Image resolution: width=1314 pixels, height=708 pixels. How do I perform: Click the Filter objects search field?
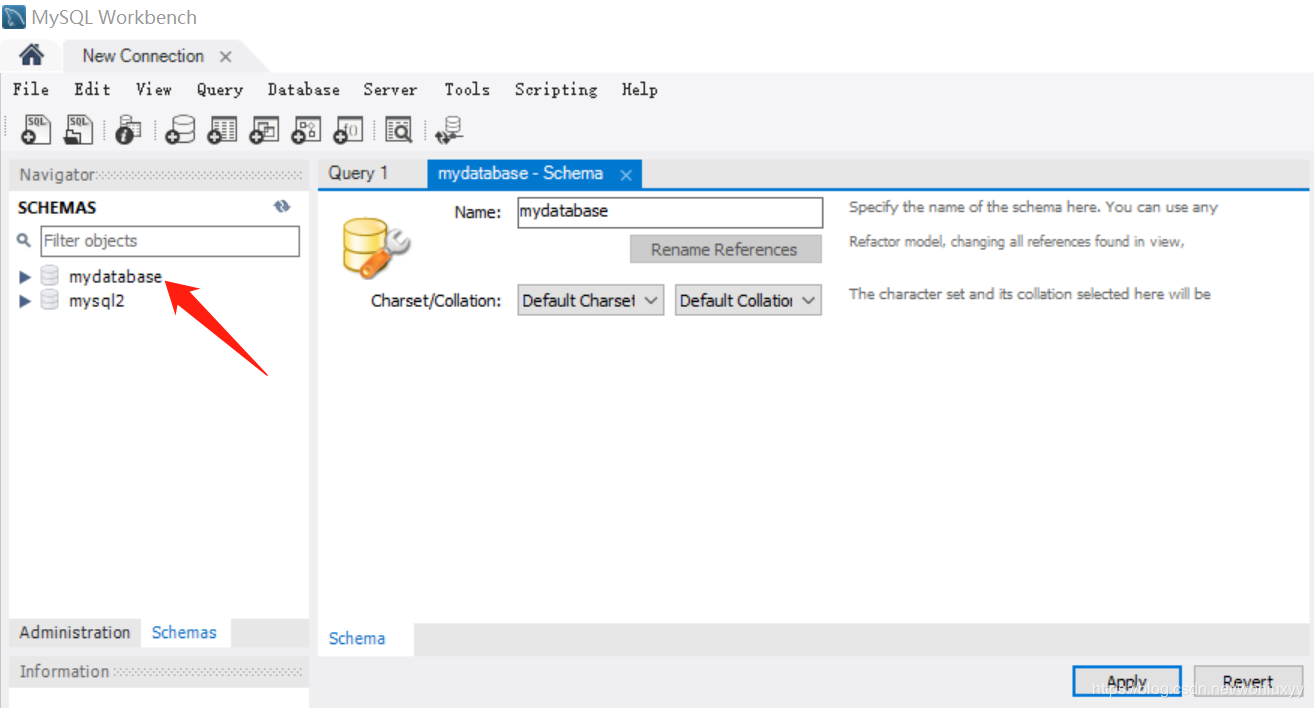pos(170,241)
